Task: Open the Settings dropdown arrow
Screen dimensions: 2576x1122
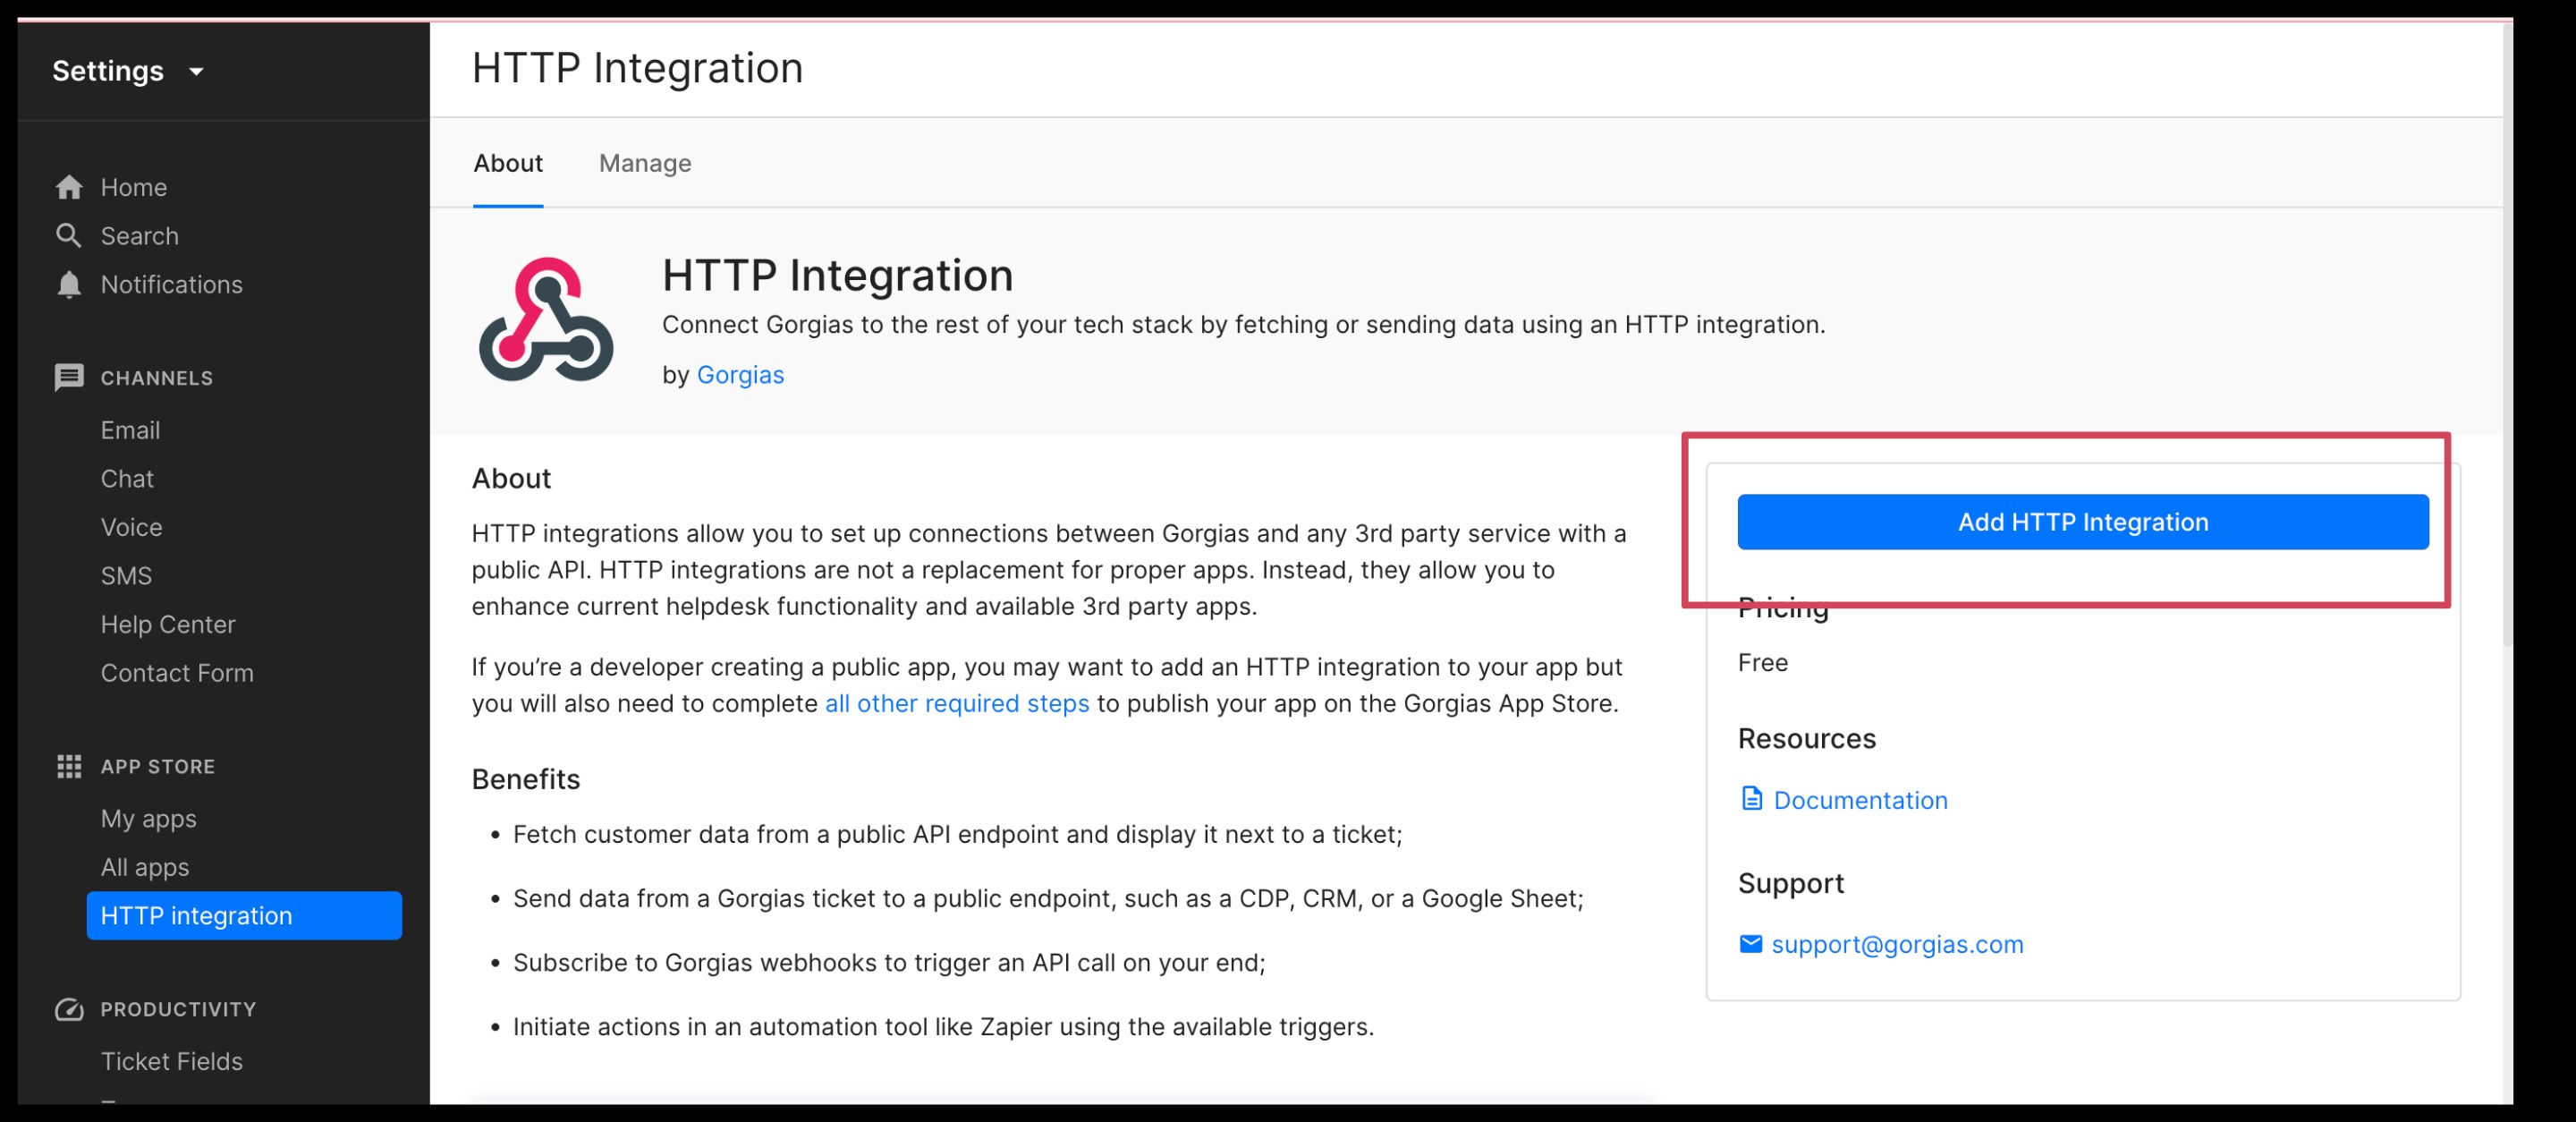Action: pos(197,72)
